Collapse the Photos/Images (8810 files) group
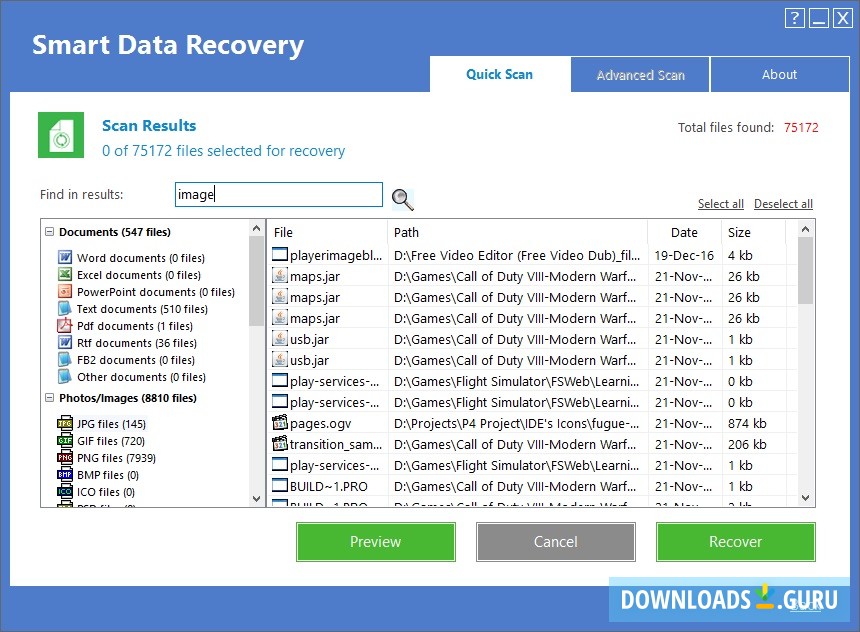 tap(49, 398)
